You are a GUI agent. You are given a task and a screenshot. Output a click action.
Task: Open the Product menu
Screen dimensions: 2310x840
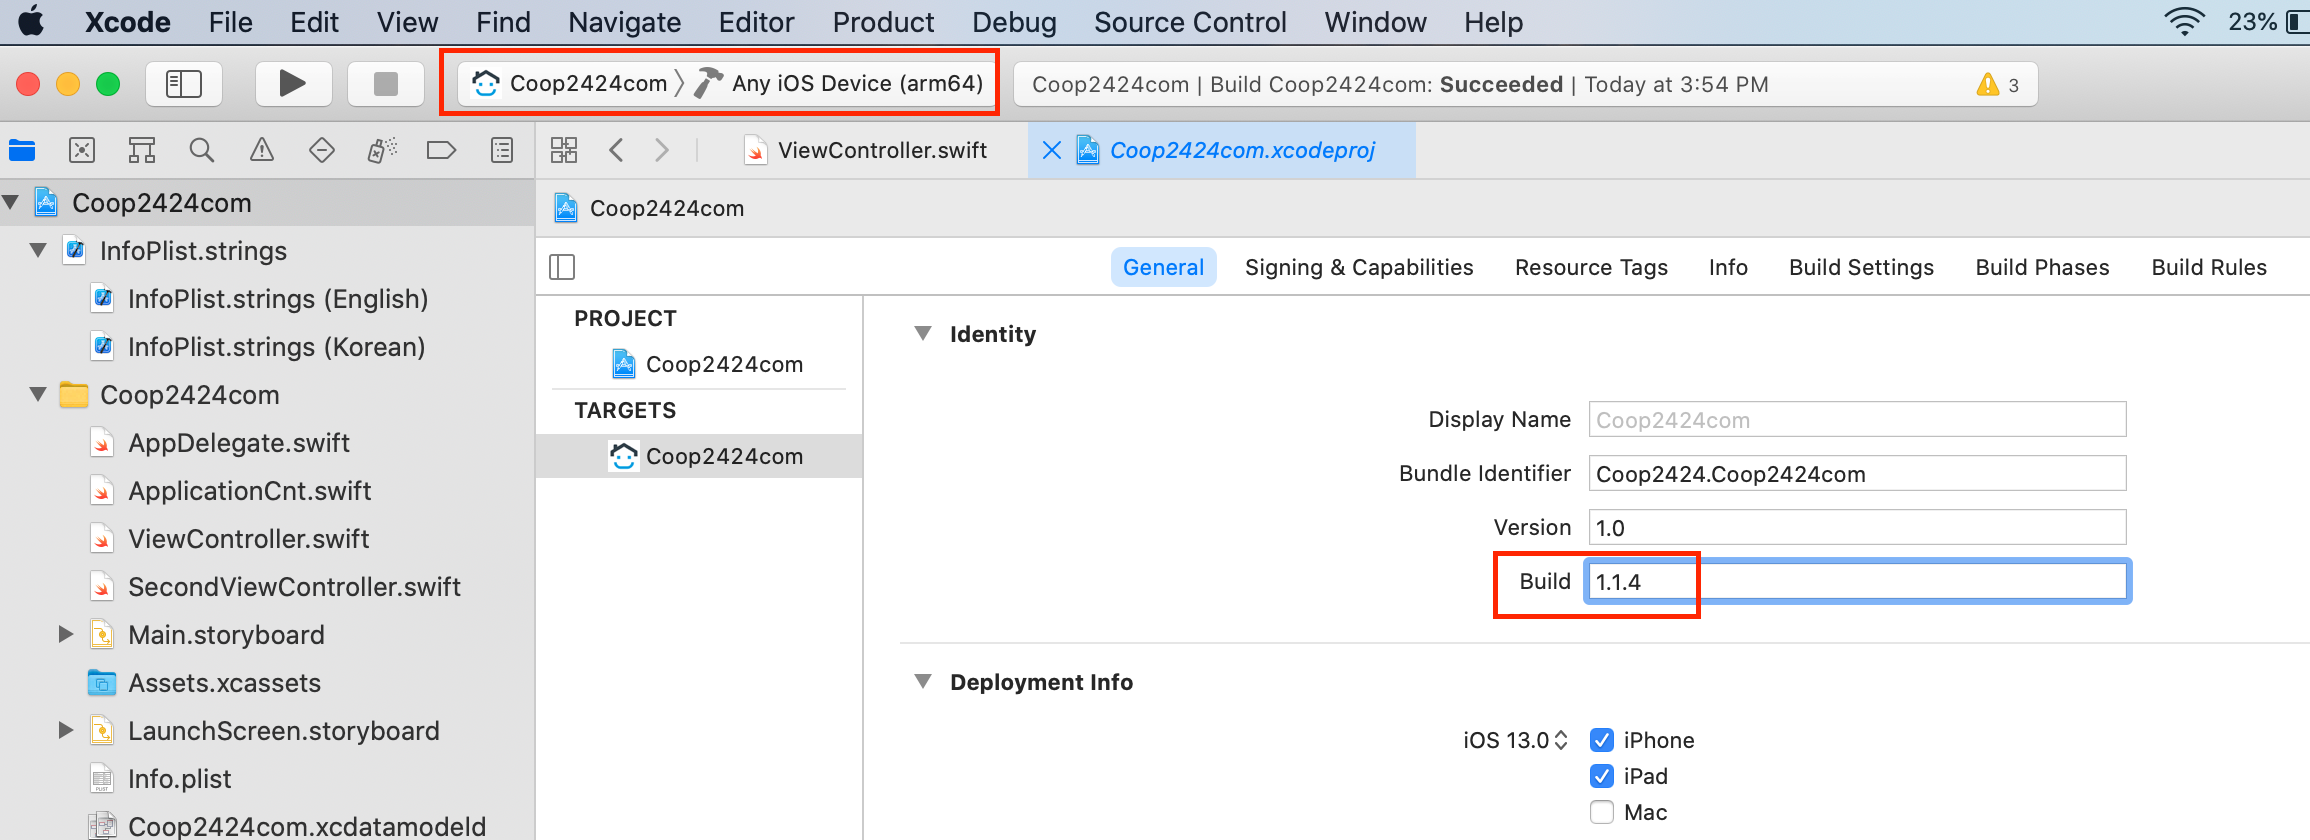coord(884,22)
